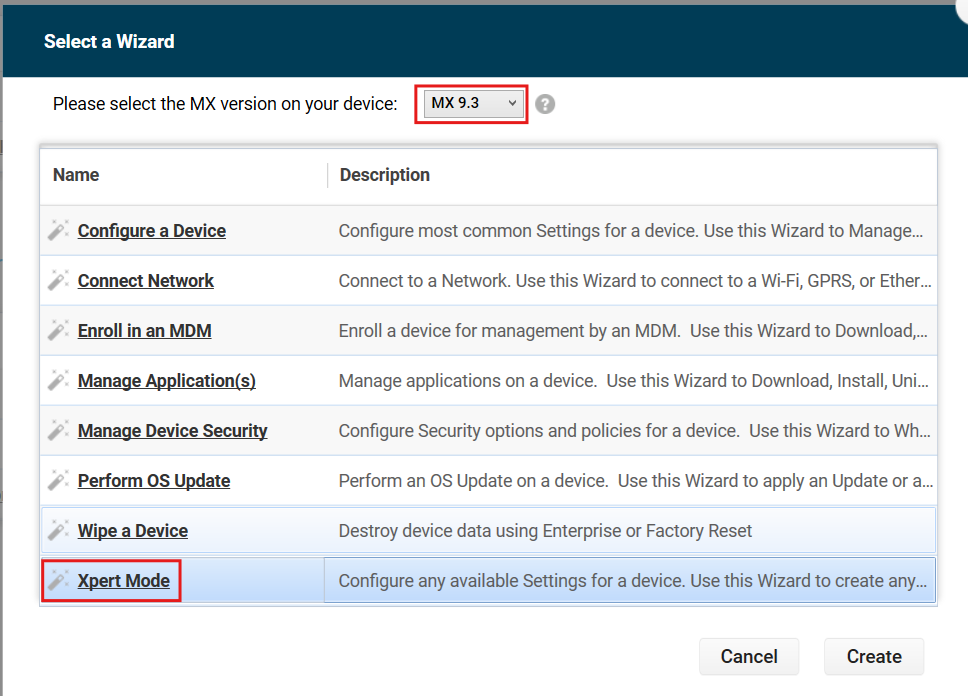
Task: Click the Create button
Action: [874, 656]
